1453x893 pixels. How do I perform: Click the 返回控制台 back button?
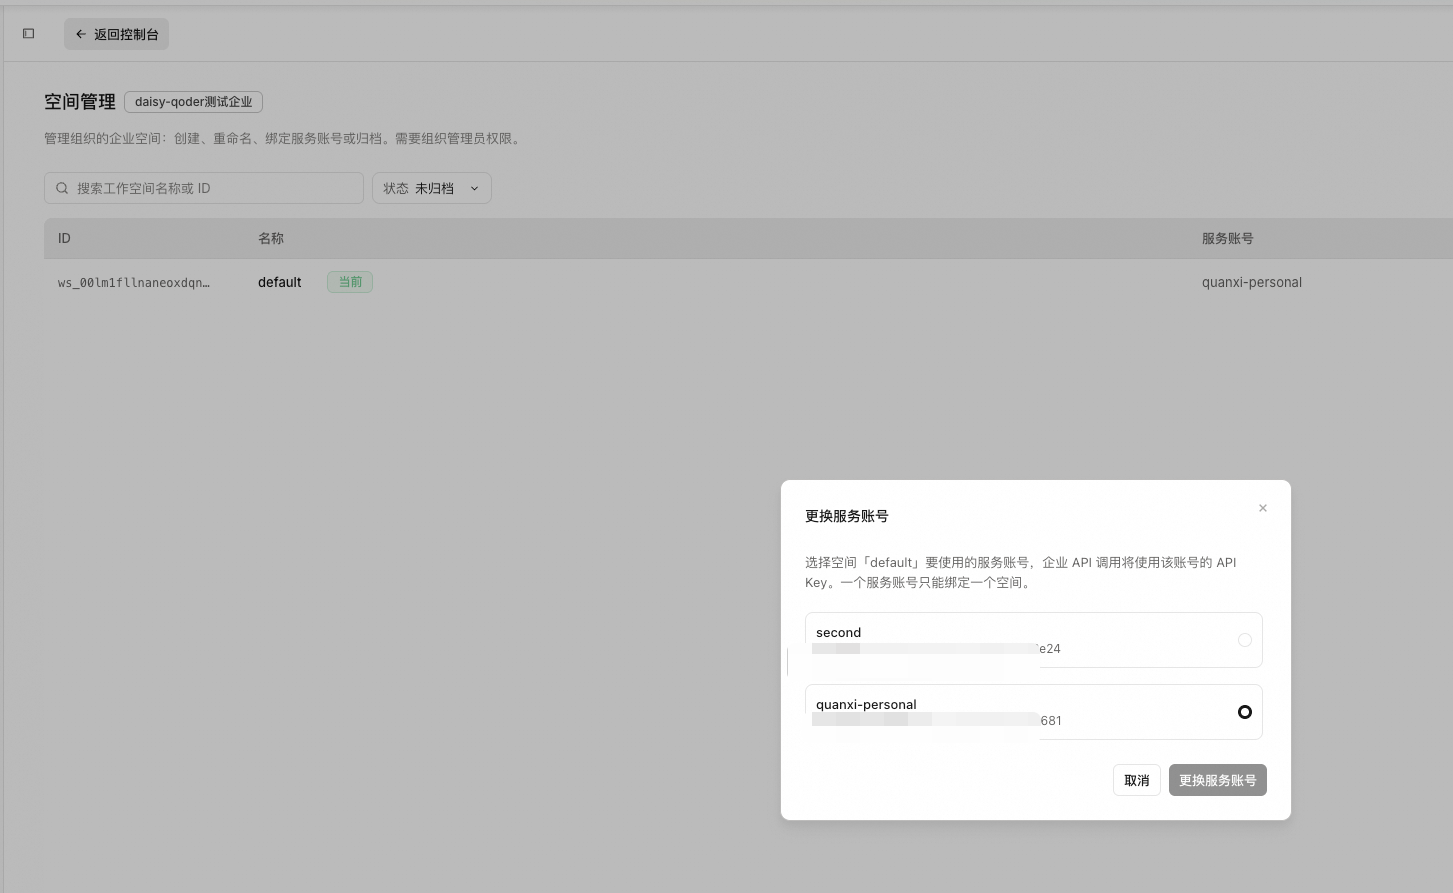click(117, 34)
